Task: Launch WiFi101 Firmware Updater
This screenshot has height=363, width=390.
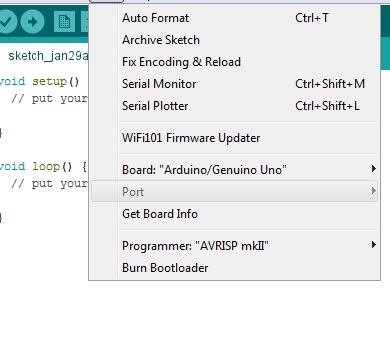Action: click(235, 138)
